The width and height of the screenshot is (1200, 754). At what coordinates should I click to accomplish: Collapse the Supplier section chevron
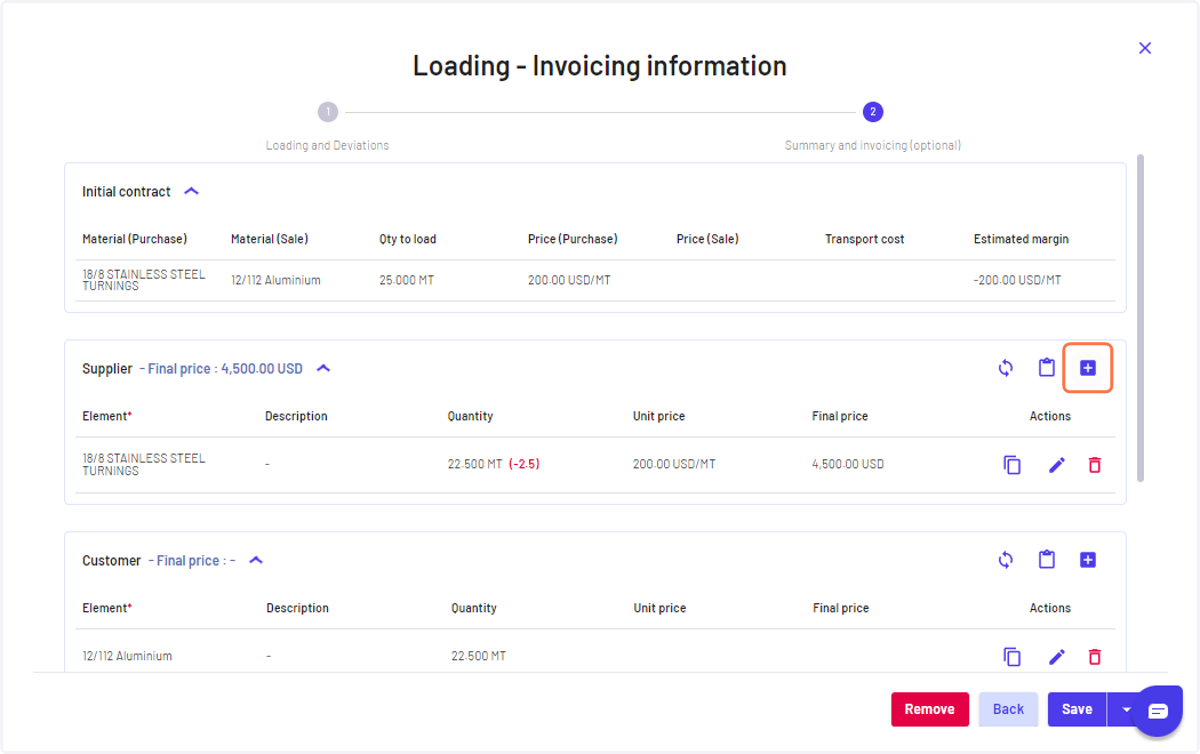coord(323,368)
